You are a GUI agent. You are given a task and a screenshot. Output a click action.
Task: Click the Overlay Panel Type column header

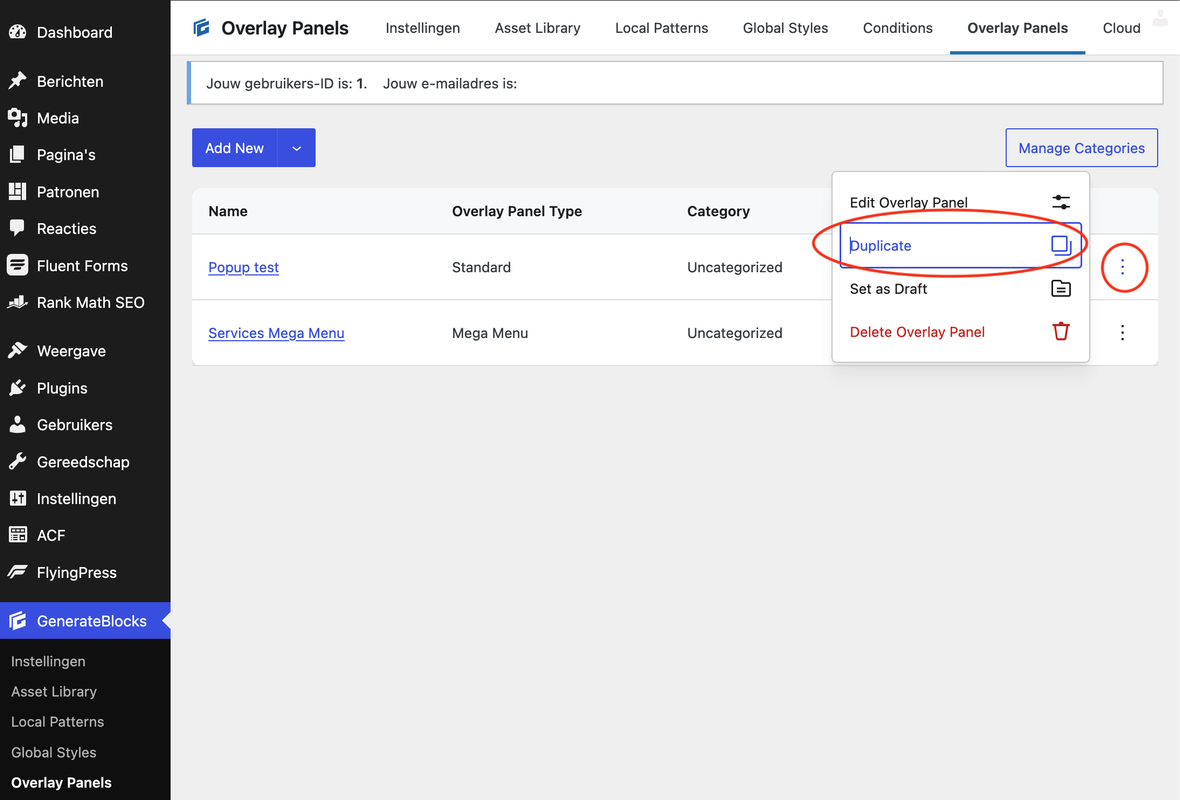[x=517, y=211]
